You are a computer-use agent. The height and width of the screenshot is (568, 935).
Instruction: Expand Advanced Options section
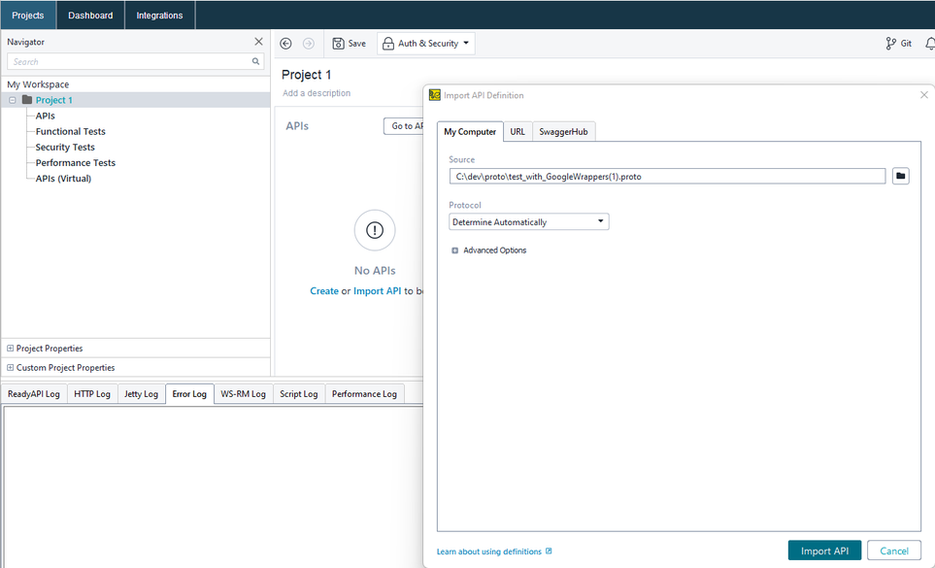pos(455,251)
